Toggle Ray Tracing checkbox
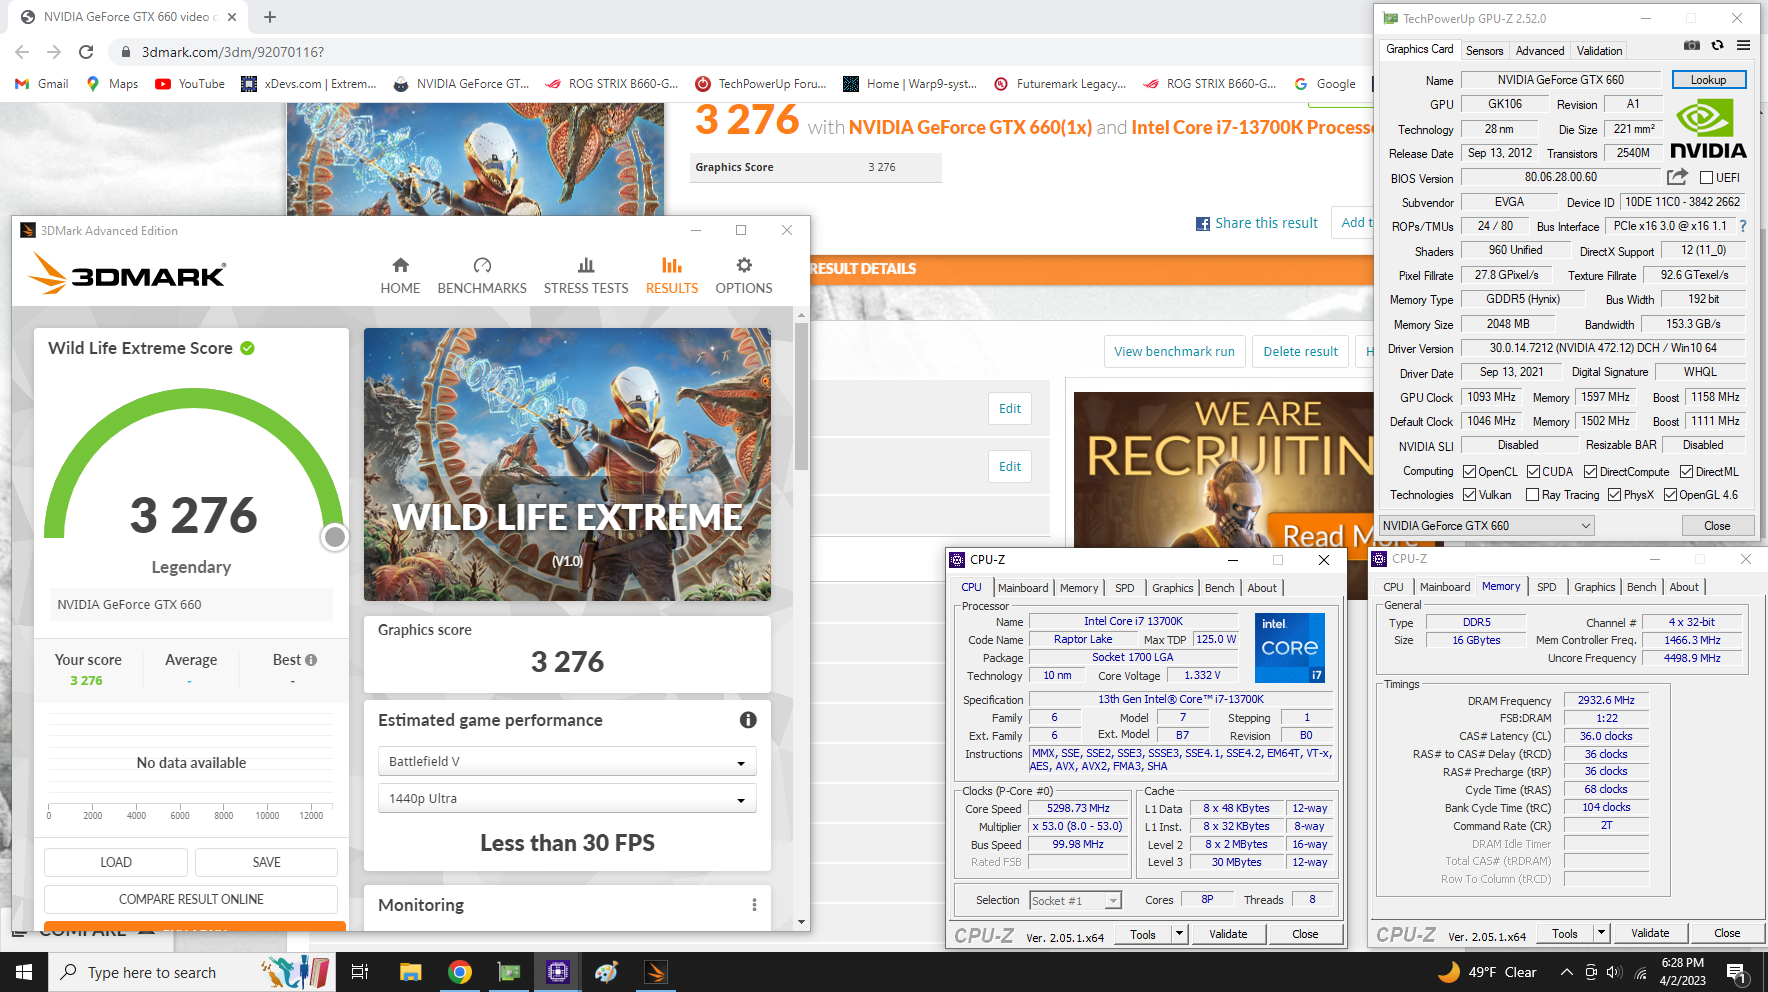1768x992 pixels. point(1532,495)
